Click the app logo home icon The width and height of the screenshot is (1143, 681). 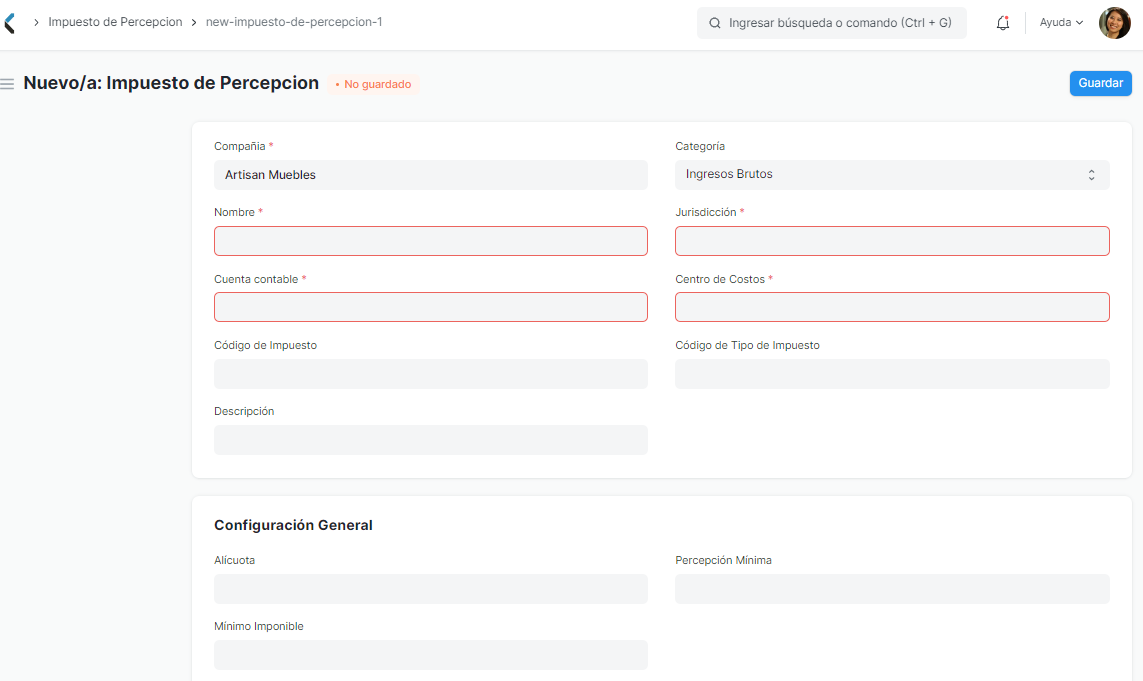tap(9, 23)
